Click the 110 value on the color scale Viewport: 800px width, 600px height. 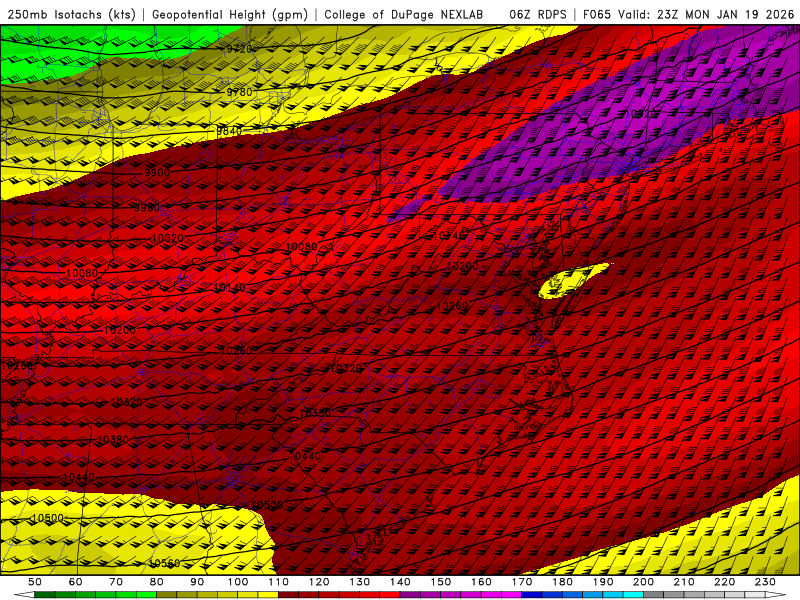279,582
